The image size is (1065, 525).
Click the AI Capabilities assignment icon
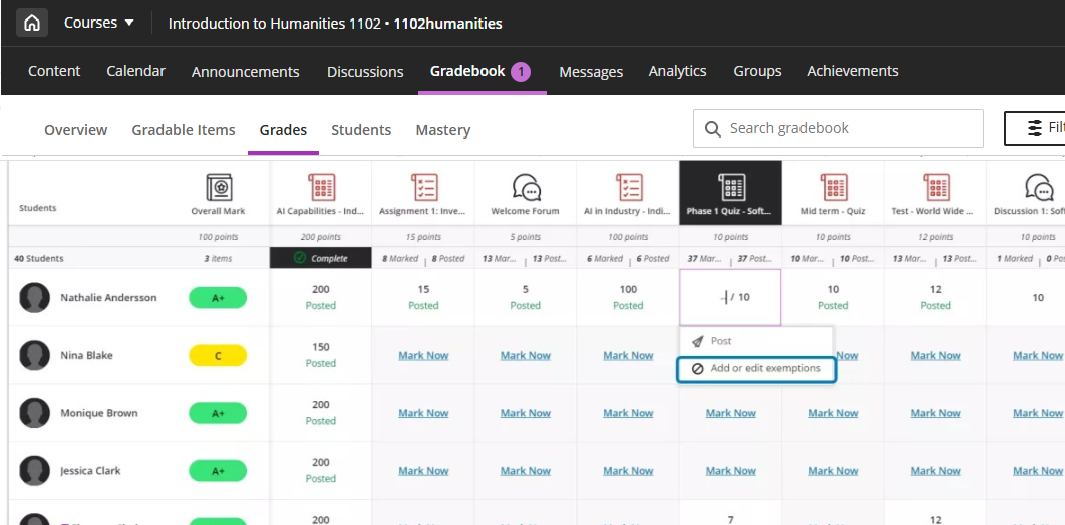click(321, 187)
